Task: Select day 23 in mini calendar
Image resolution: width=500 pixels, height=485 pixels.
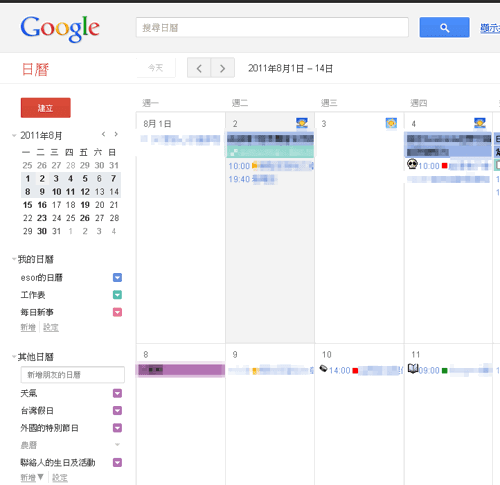Action: click(x=42, y=218)
